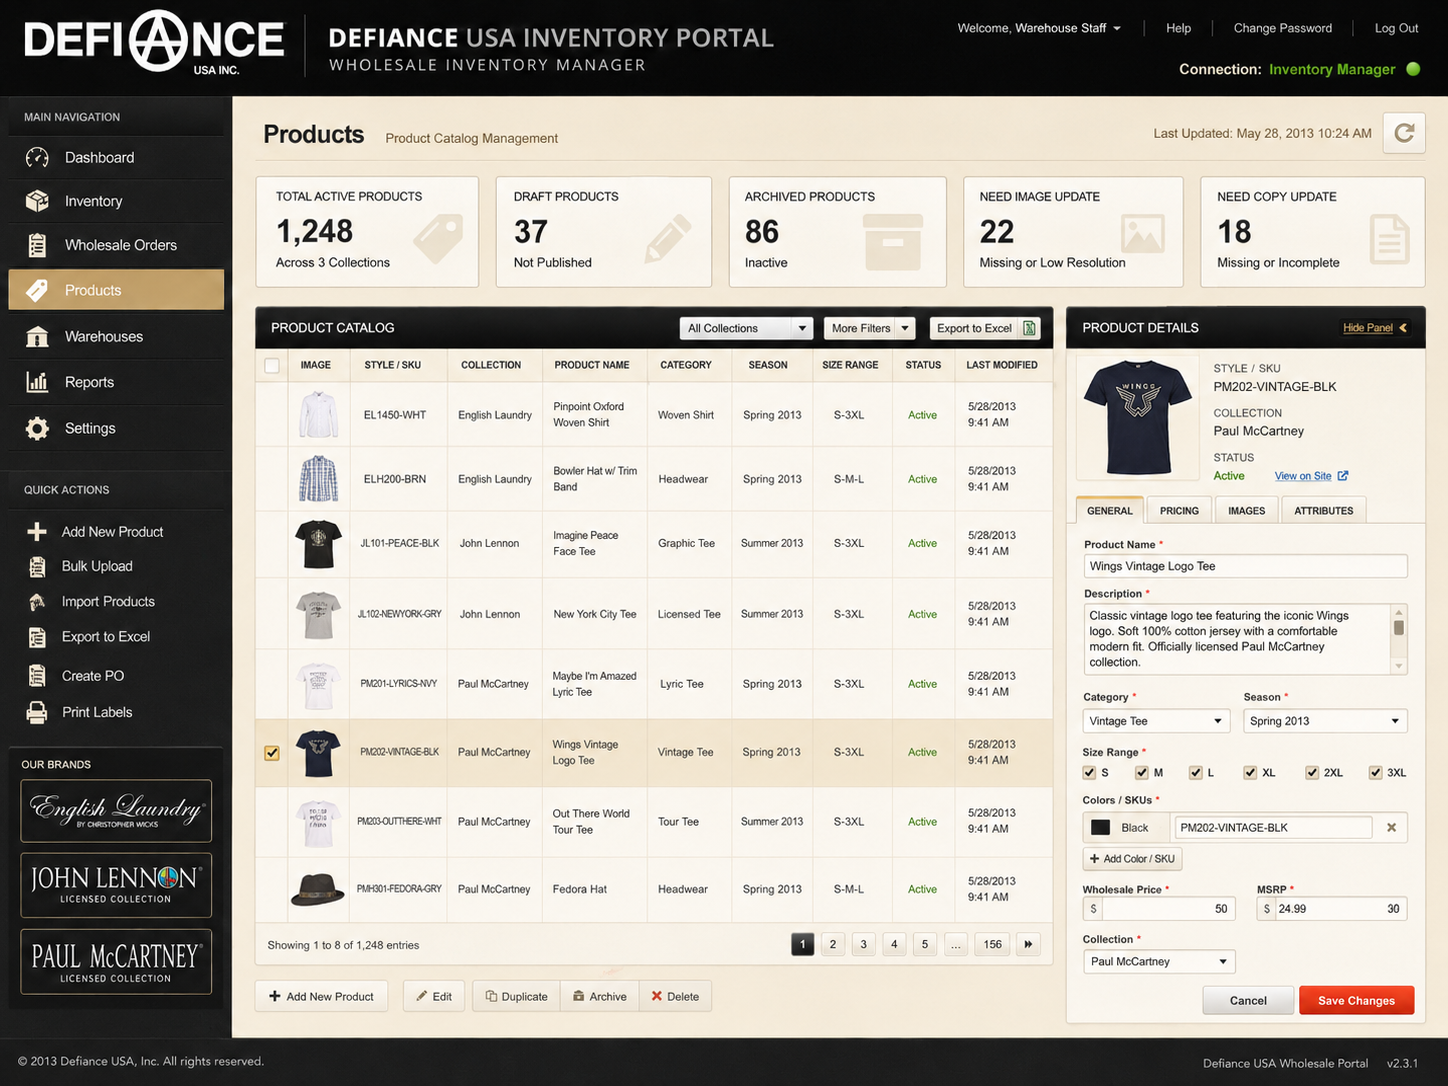Uncheck size 2XL in Size Range
Viewport: 1448px width, 1086px height.
click(1312, 772)
